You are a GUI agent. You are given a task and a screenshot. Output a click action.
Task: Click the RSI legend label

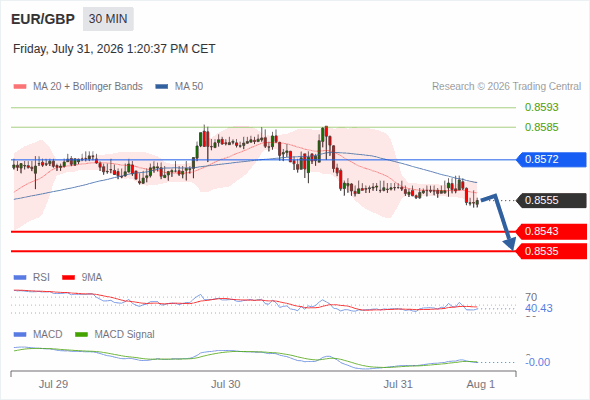(41, 278)
